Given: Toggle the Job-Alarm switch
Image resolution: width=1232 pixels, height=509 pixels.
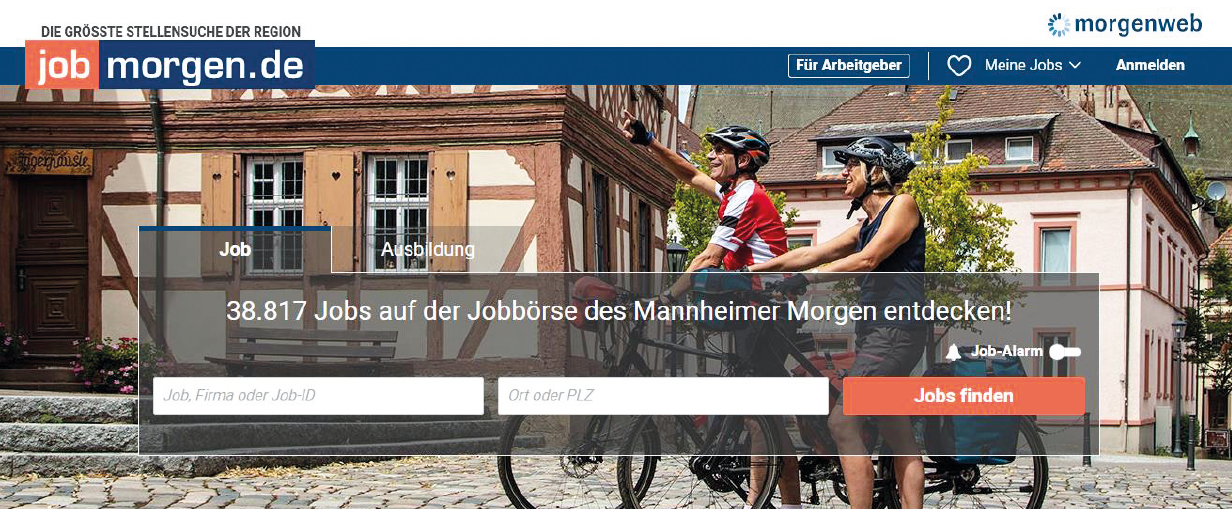Looking at the screenshot, I should 1065,352.
